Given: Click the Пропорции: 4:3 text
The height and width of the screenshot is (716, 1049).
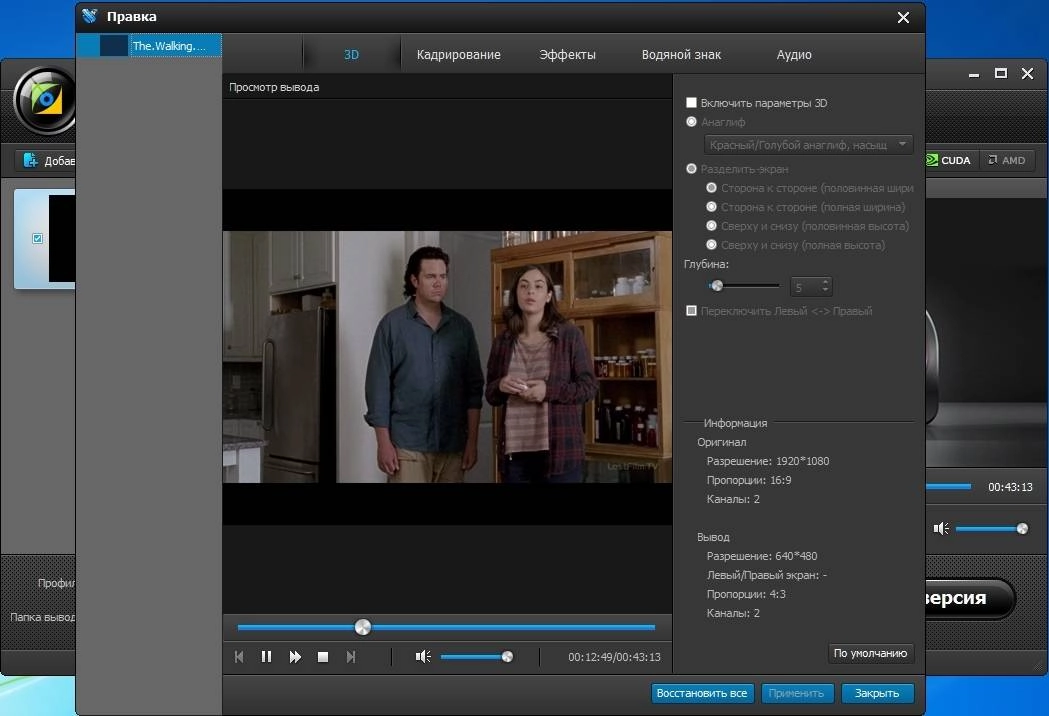Looking at the screenshot, I should (747, 594).
